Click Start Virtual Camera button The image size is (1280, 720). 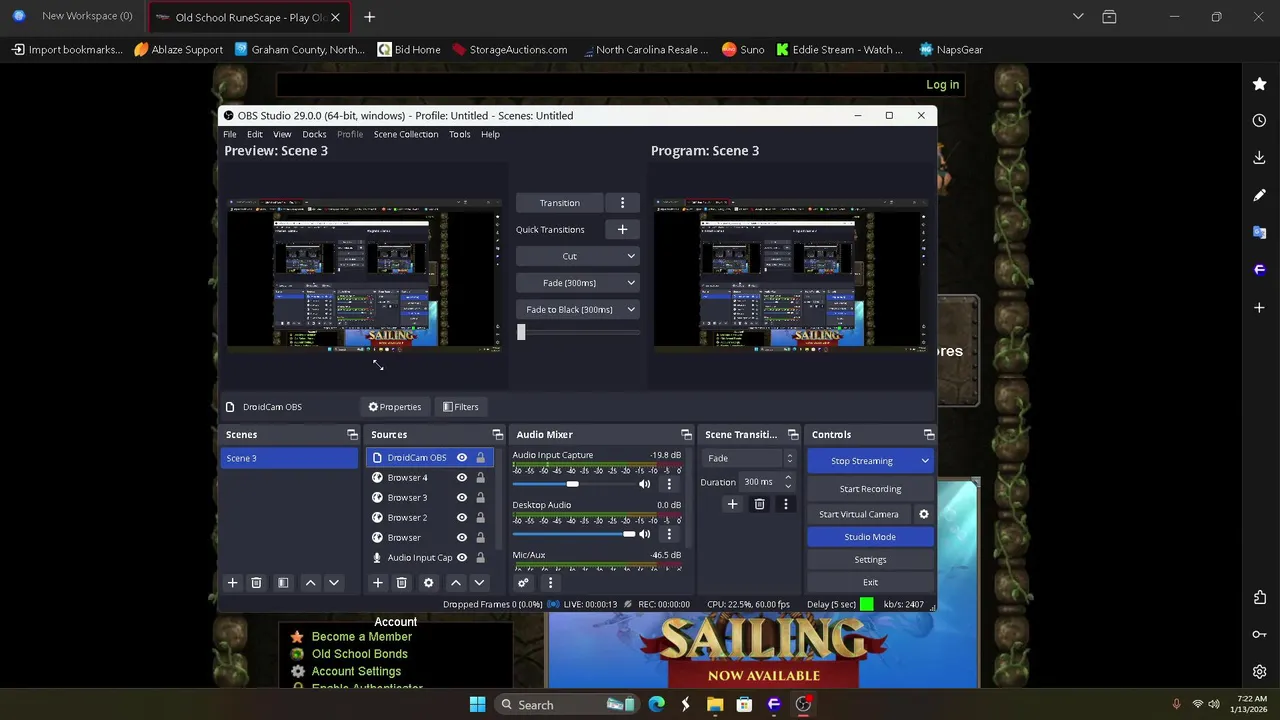(x=859, y=514)
